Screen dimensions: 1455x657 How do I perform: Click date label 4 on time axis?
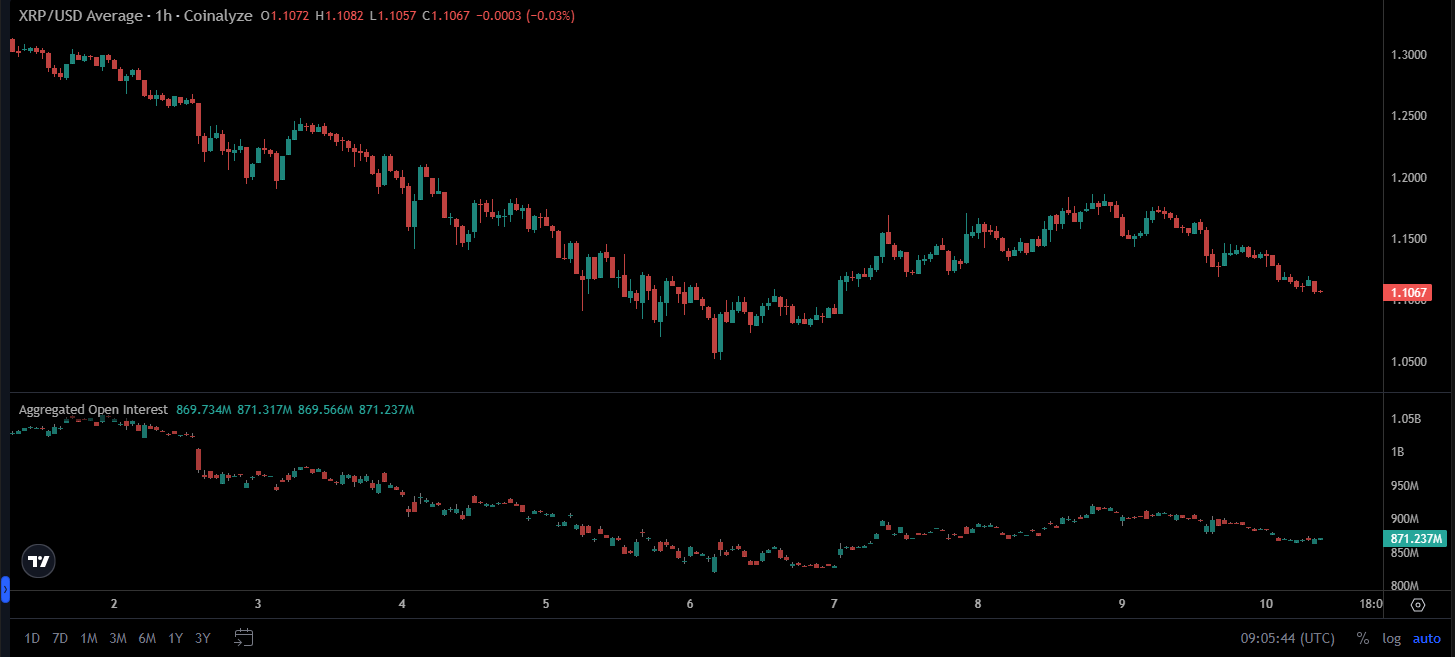[x=402, y=604]
